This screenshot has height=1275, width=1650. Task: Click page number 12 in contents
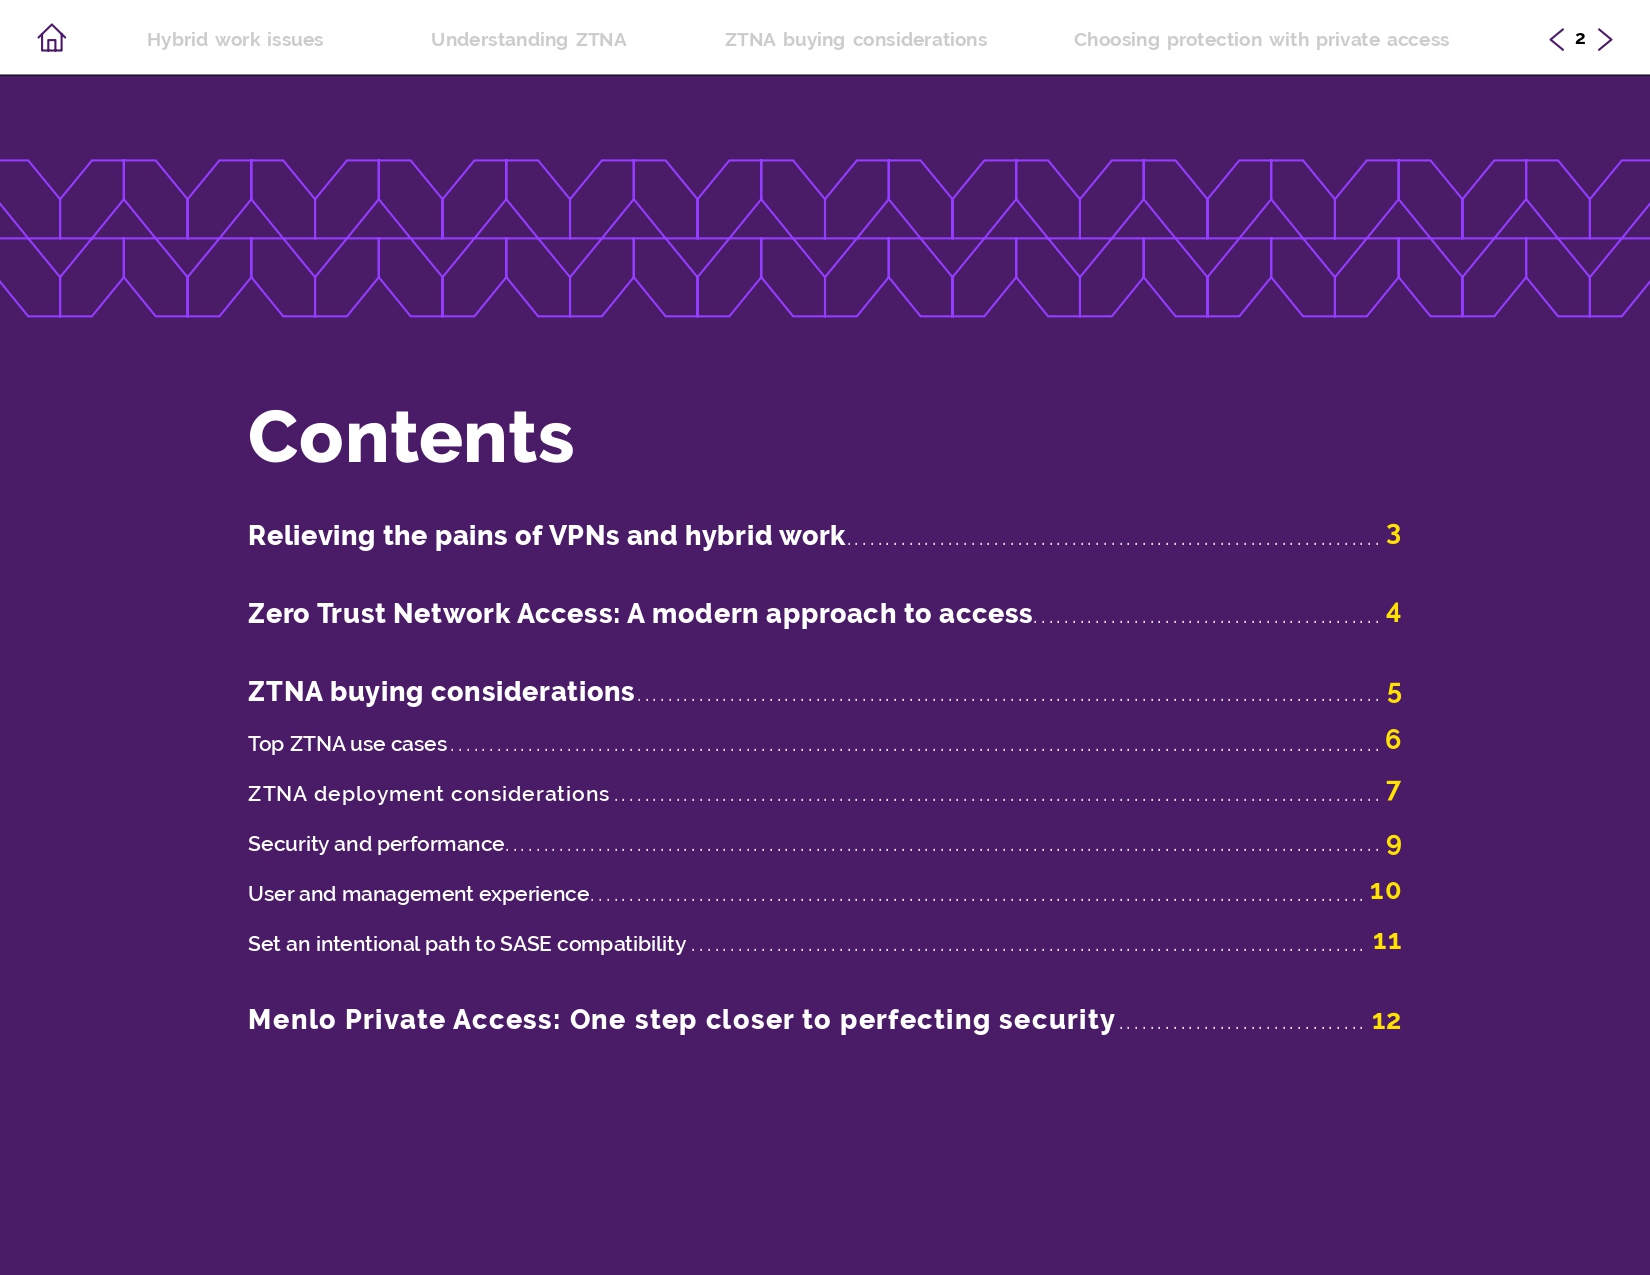[1385, 1021]
